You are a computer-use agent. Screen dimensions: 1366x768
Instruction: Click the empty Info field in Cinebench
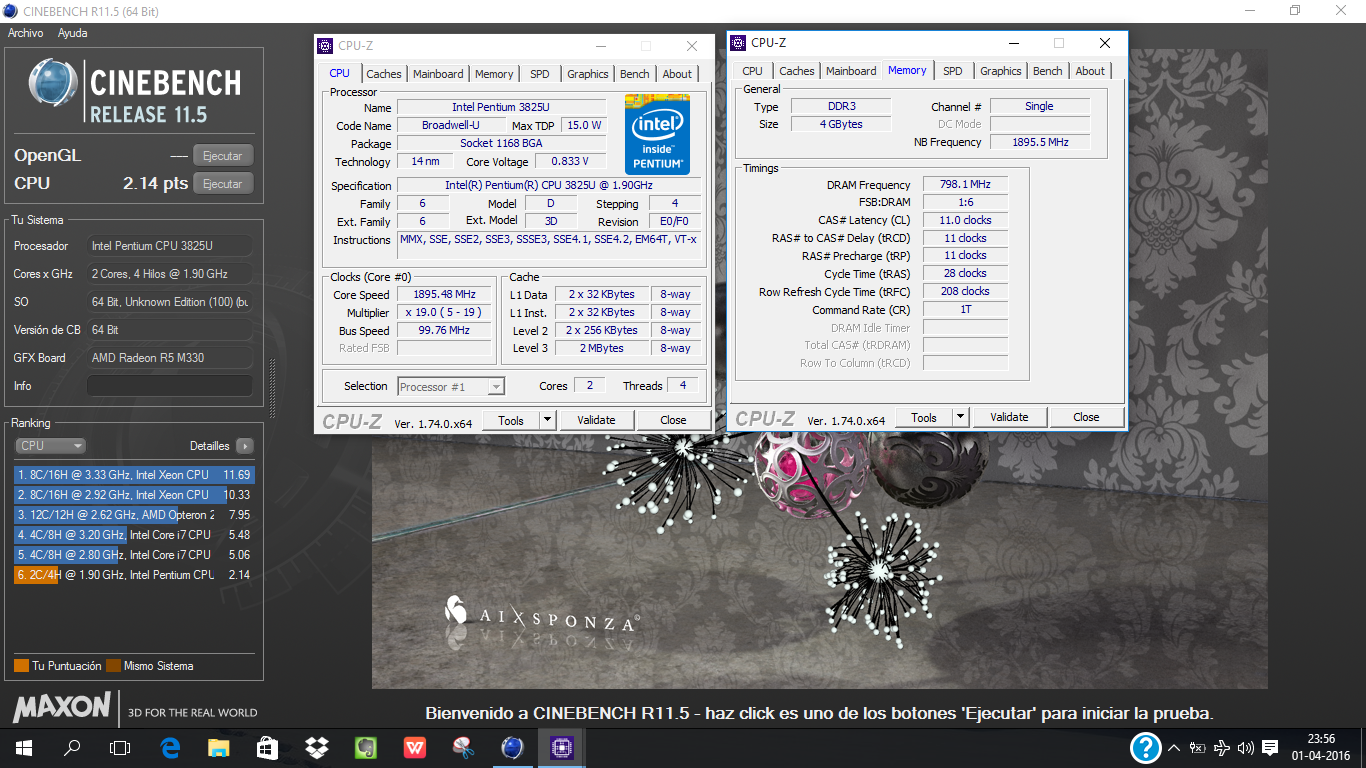click(170, 386)
